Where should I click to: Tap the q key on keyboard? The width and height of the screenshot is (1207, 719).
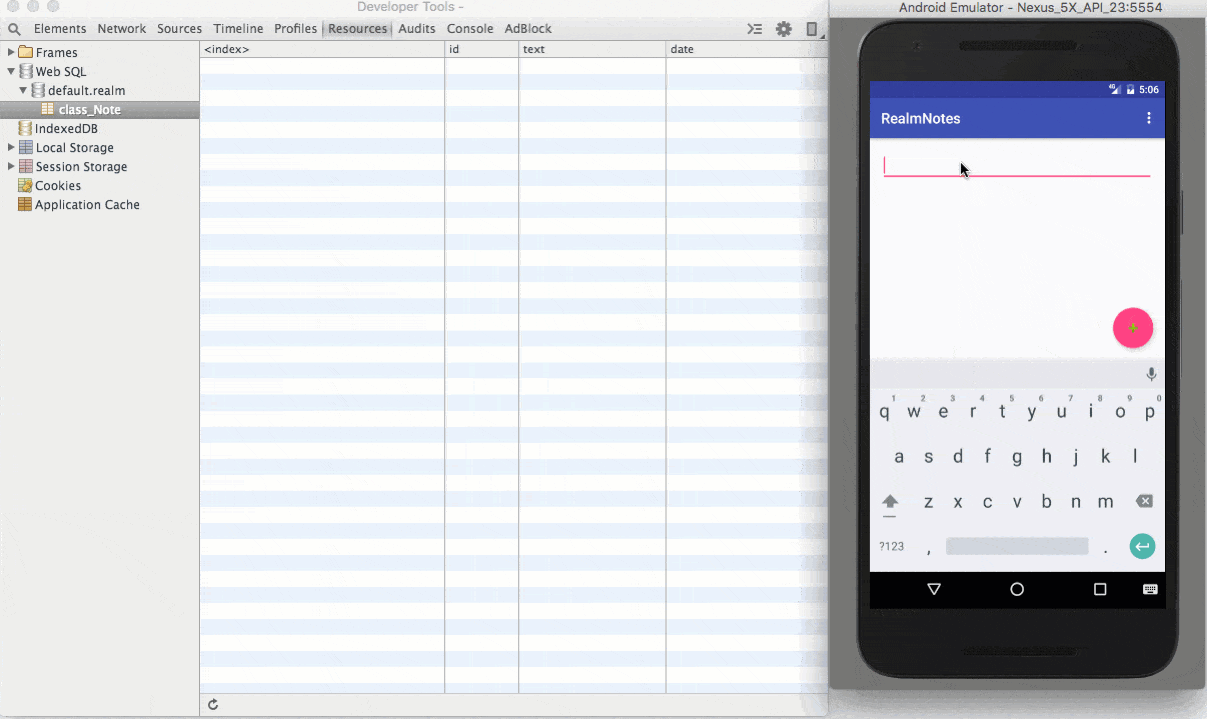click(x=885, y=412)
